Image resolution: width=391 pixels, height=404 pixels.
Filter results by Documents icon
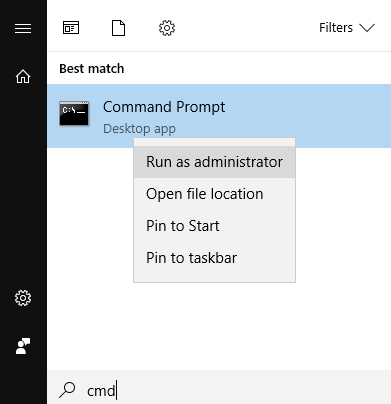[x=118, y=28]
